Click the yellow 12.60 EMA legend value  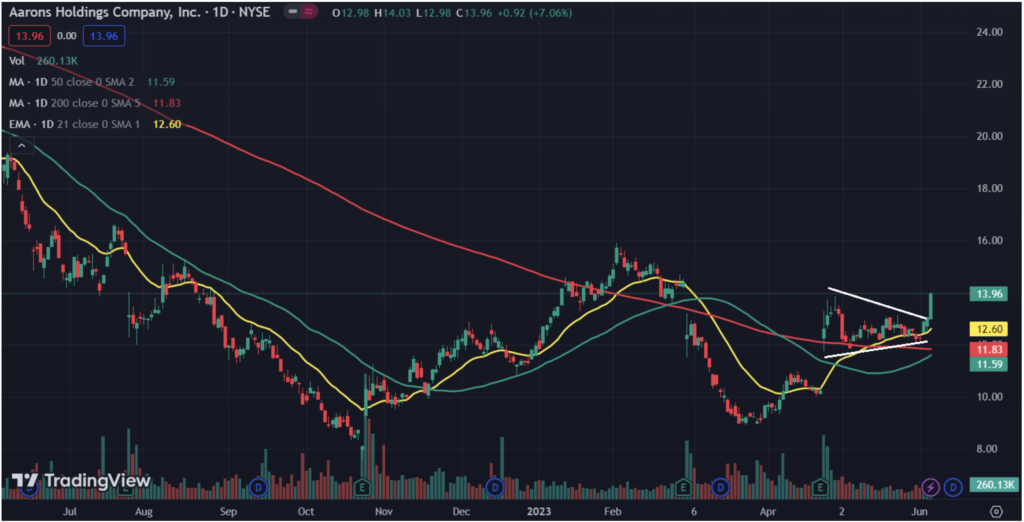[x=167, y=123]
